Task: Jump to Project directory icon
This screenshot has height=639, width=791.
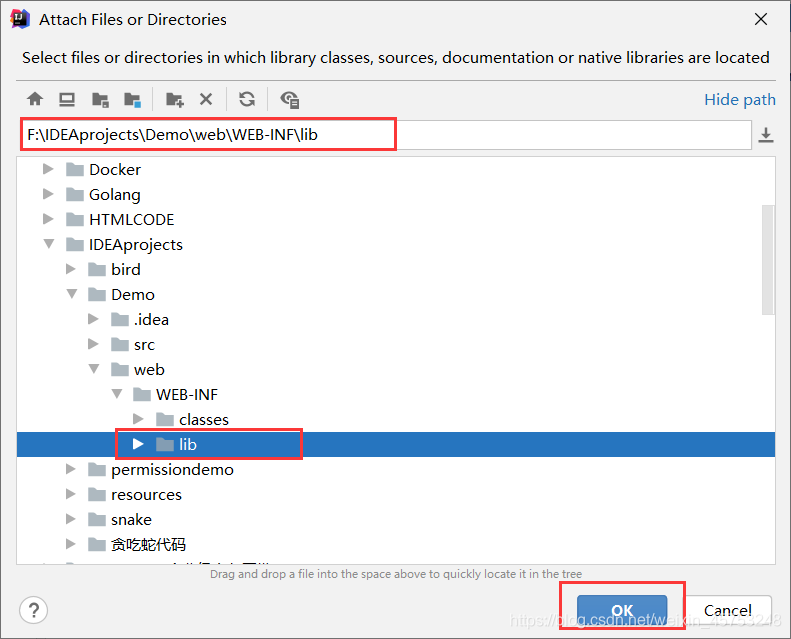Action: tap(100, 99)
